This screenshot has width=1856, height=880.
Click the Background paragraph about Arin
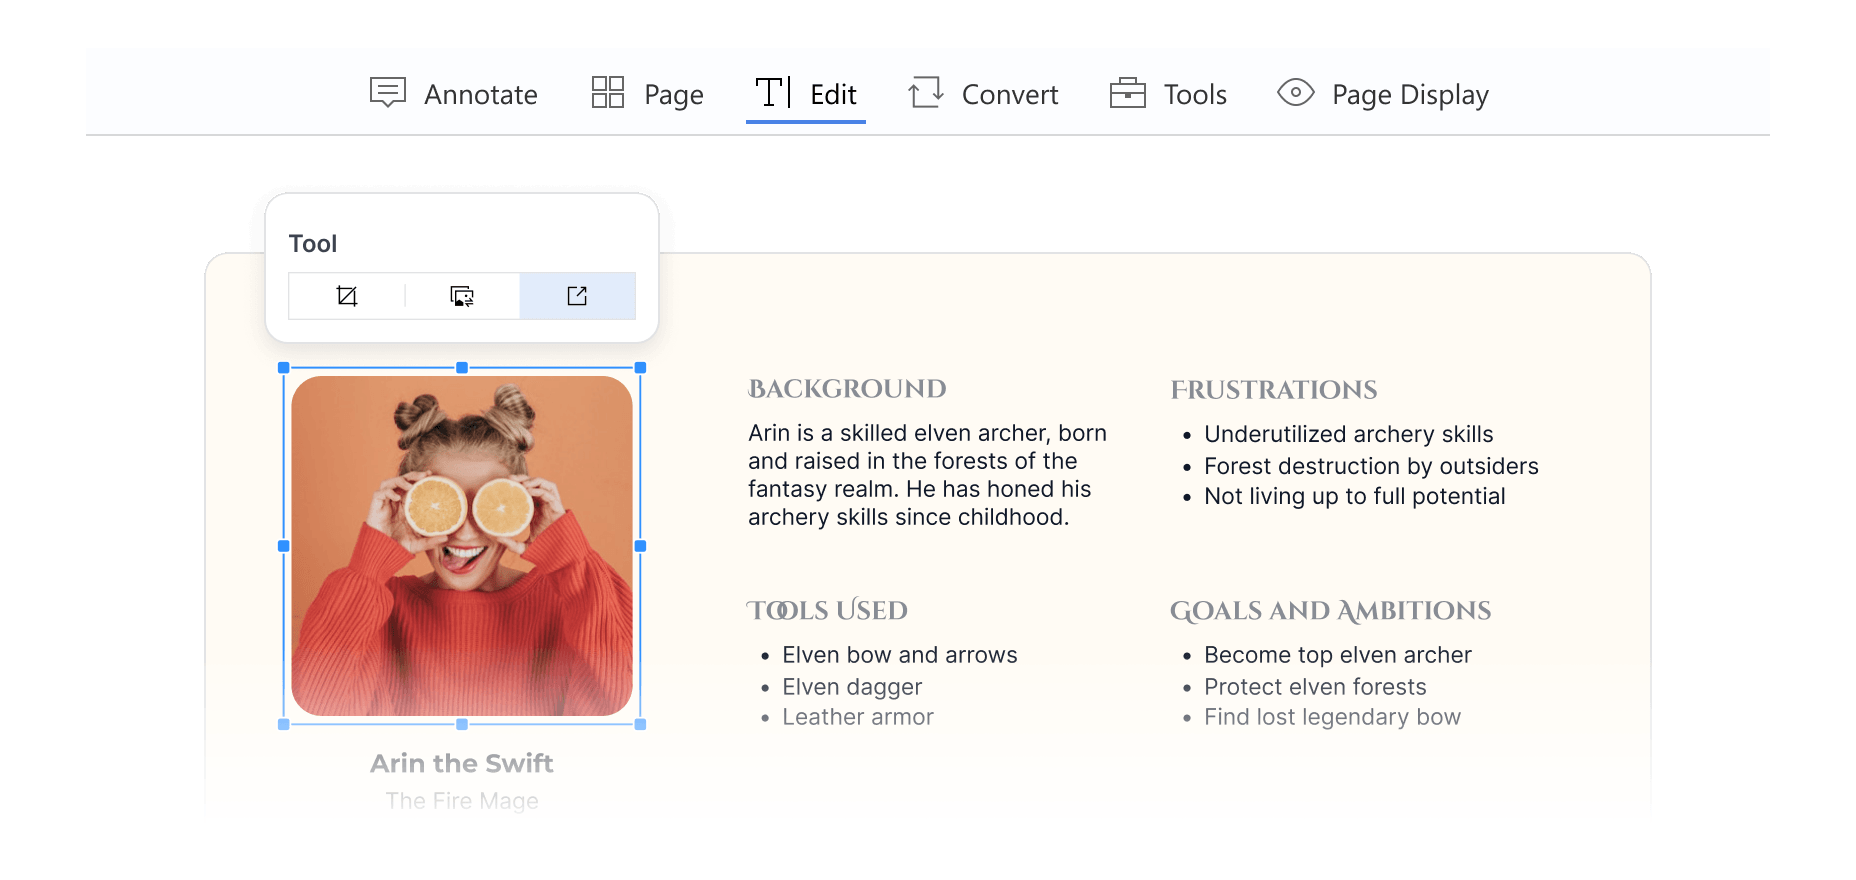click(x=927, y=475)
